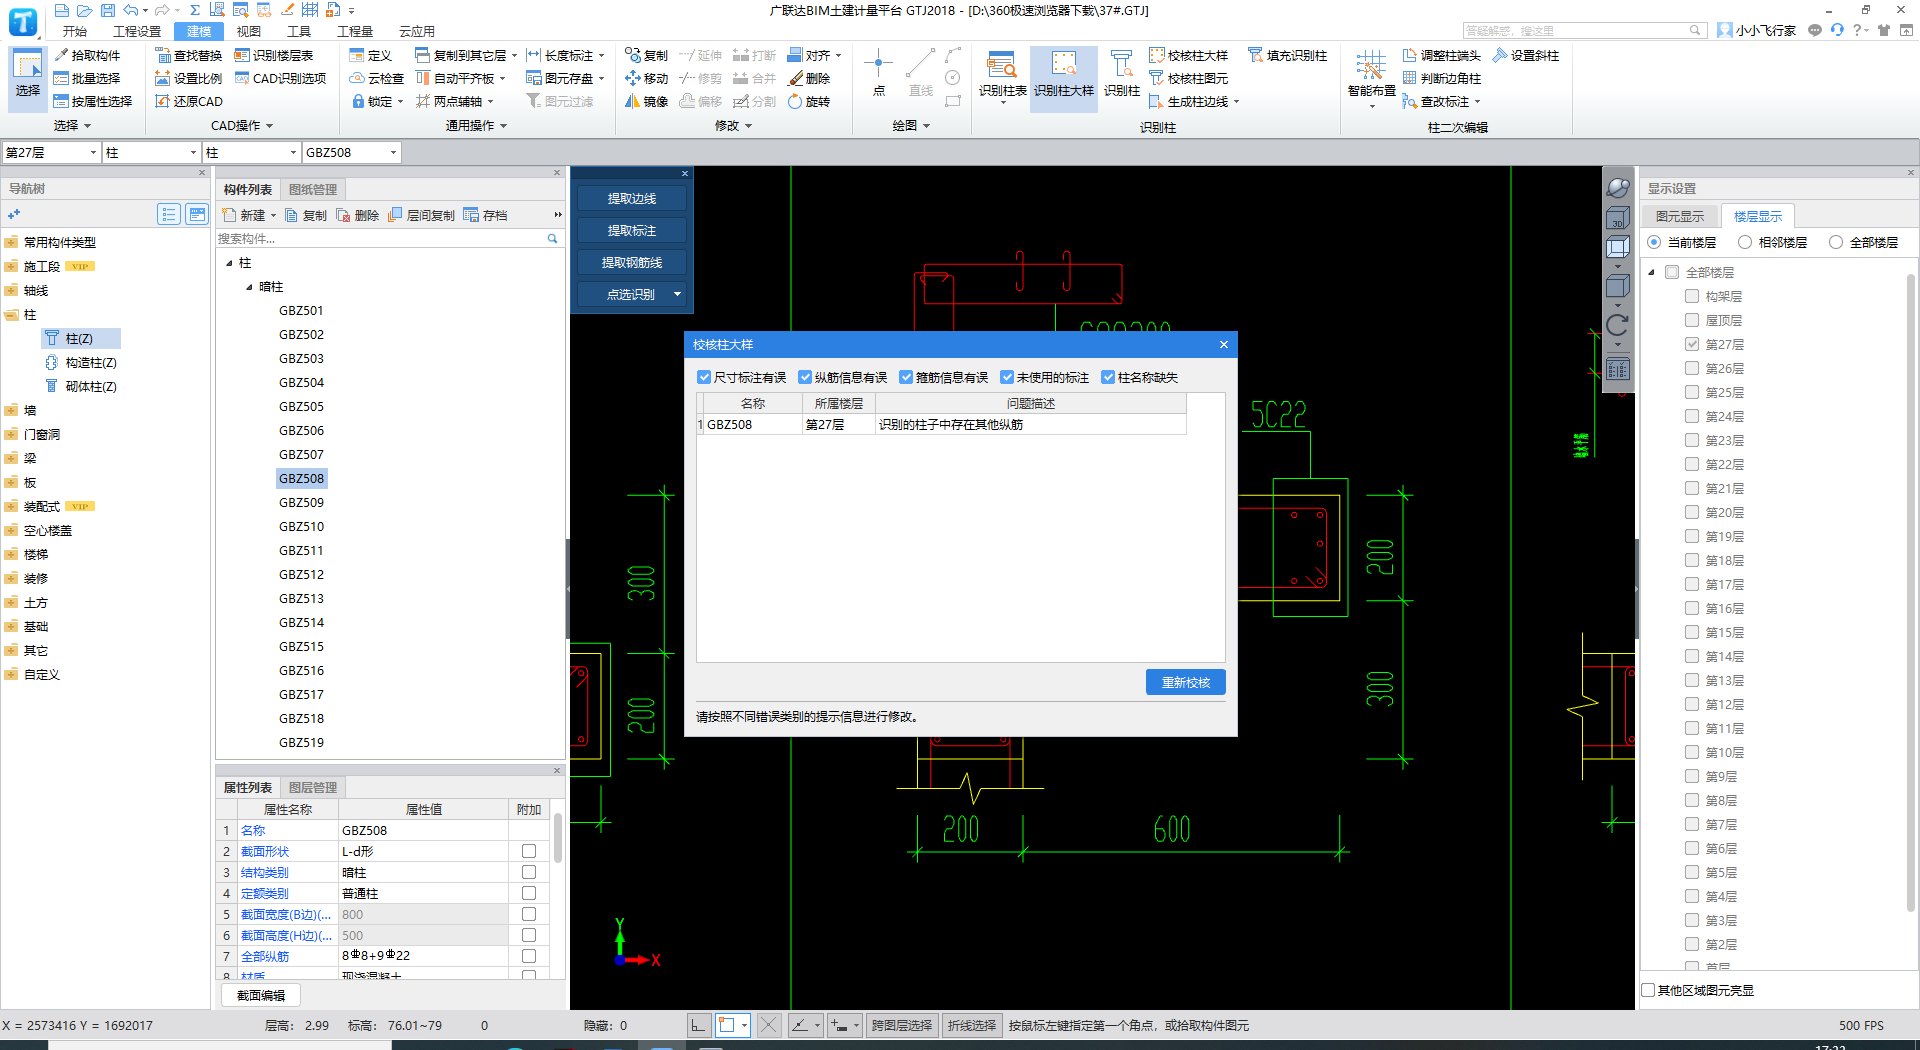Enable 其他区域图元亮显 checkbox
The width and height of the screenshot is (1920, 1050).
[x=1649, y=990]
